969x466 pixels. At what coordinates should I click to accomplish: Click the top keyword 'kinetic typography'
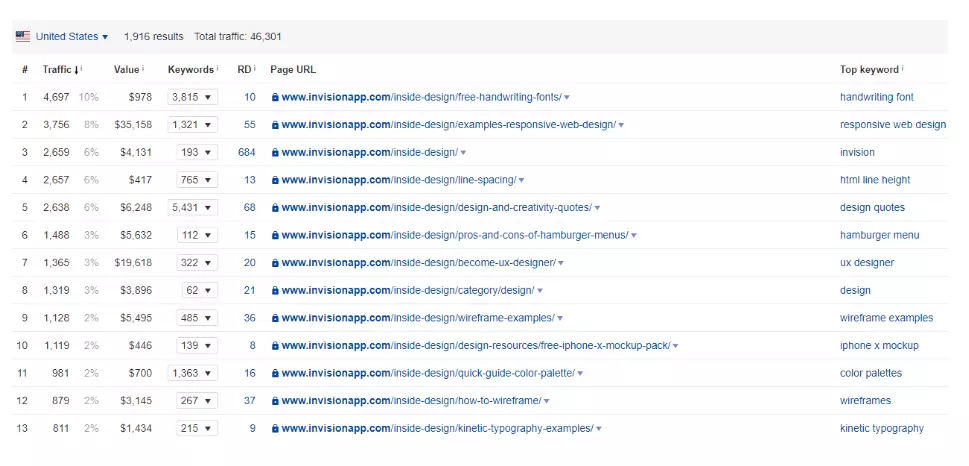(882, 428)
